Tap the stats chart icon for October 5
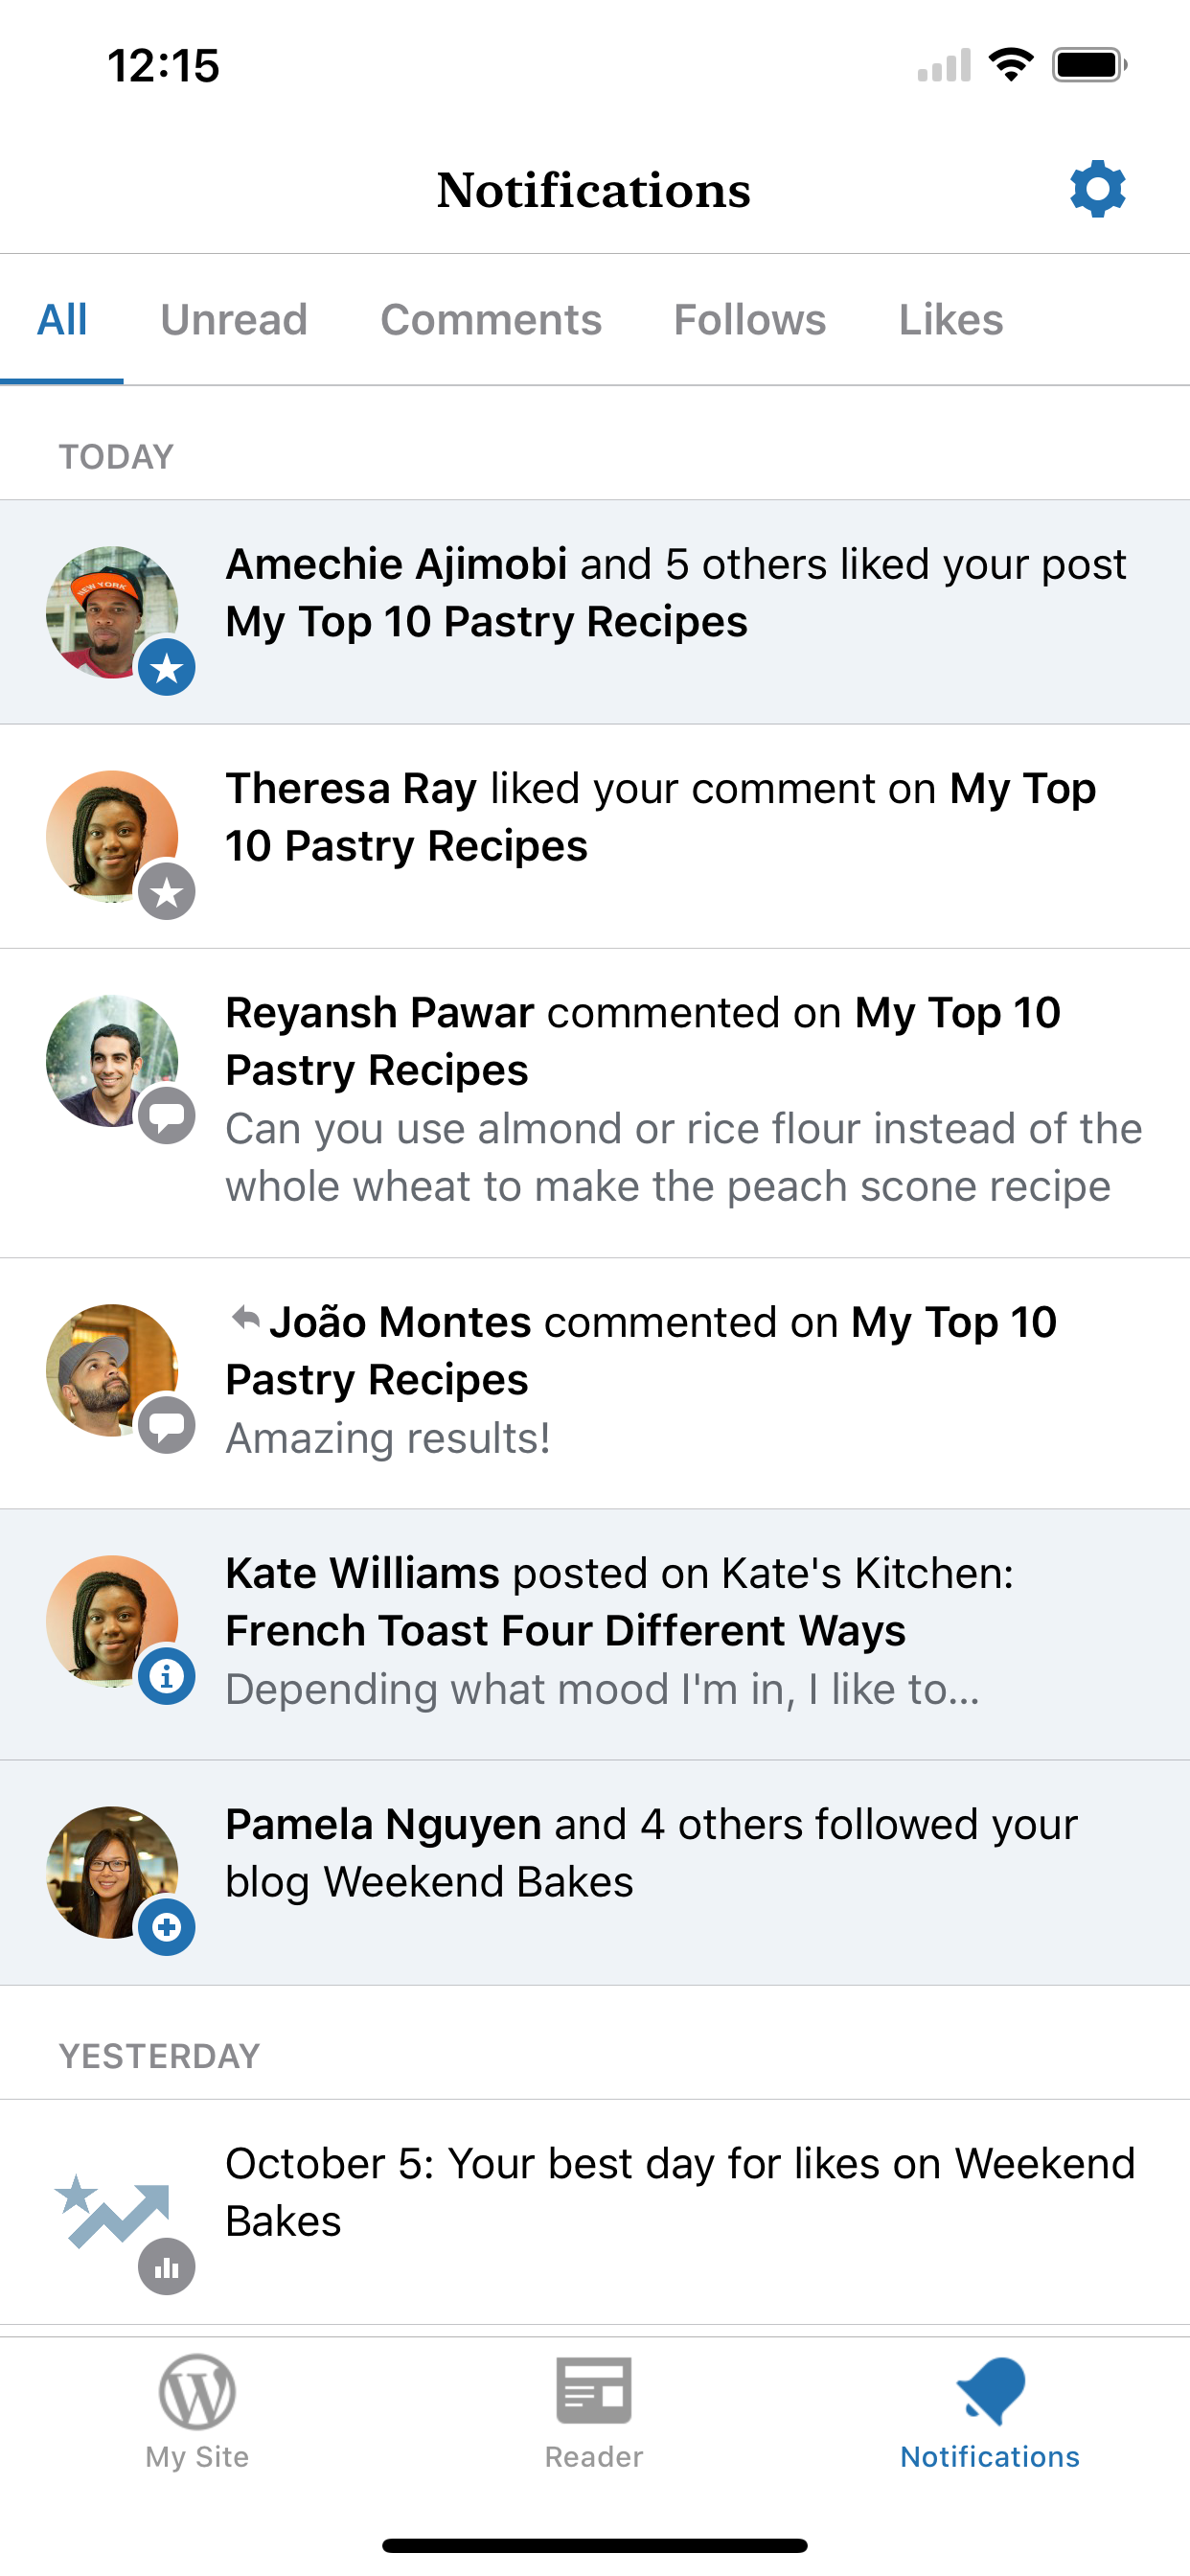The image size is (1190, 2576). [x=166, y=2266]
